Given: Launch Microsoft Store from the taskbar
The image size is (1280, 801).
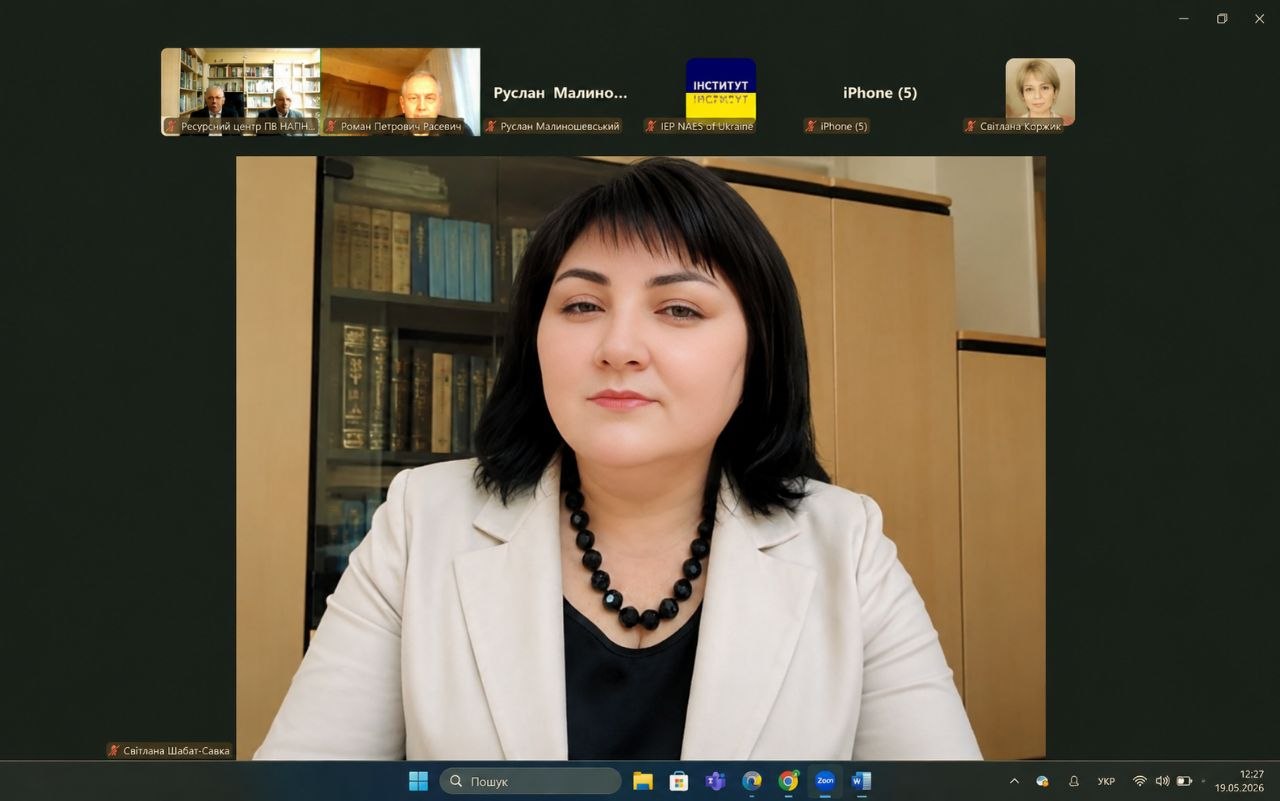Looking at the screenshot, I should point(679,781).
